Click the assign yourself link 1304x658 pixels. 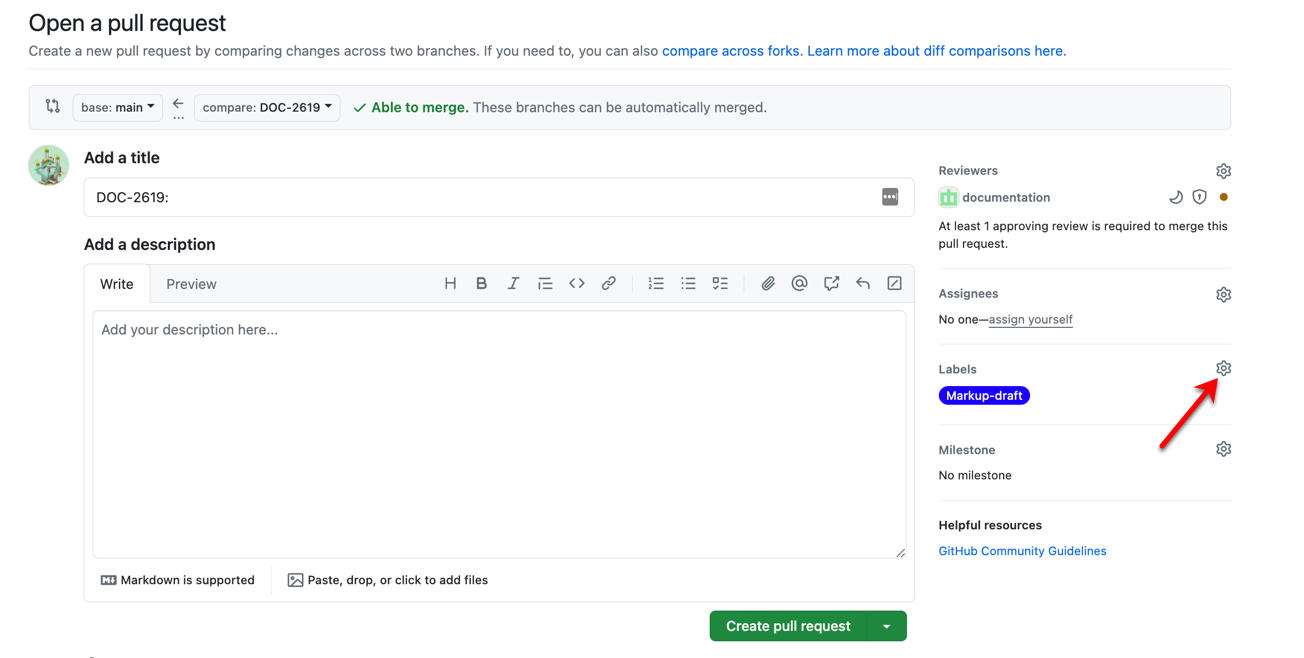click(1030, 320)
